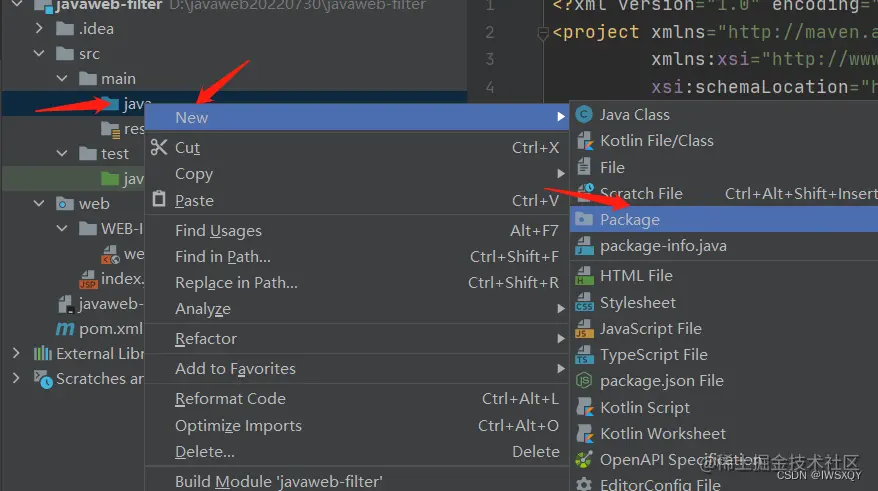Click the Stylesheet CSS icon
Screen dimensions: 878x491
585,302
